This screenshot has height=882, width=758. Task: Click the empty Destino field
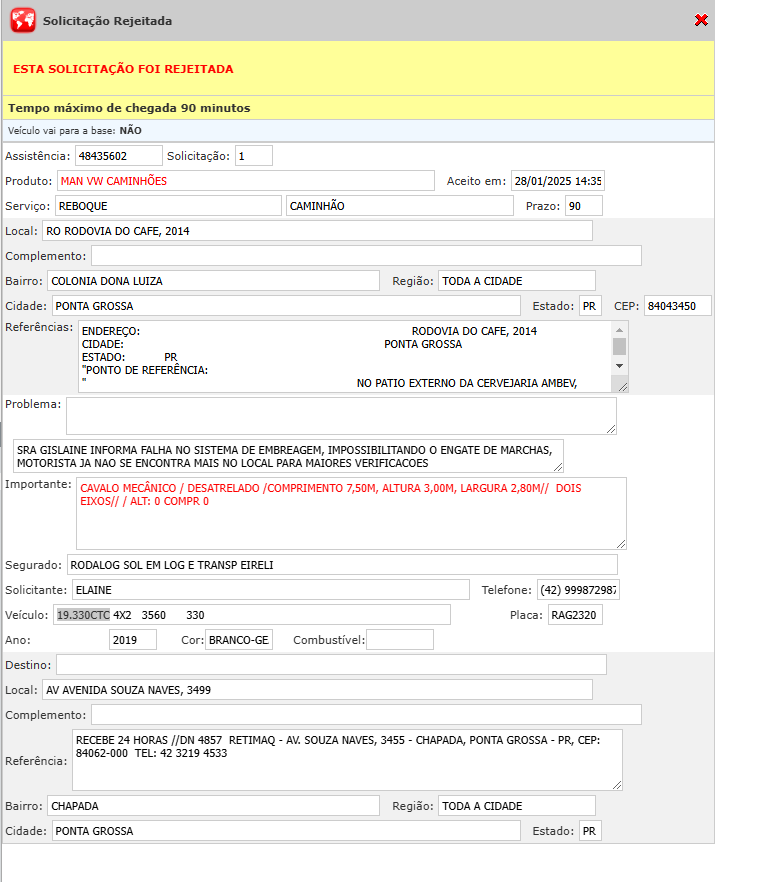coord(331,664)
